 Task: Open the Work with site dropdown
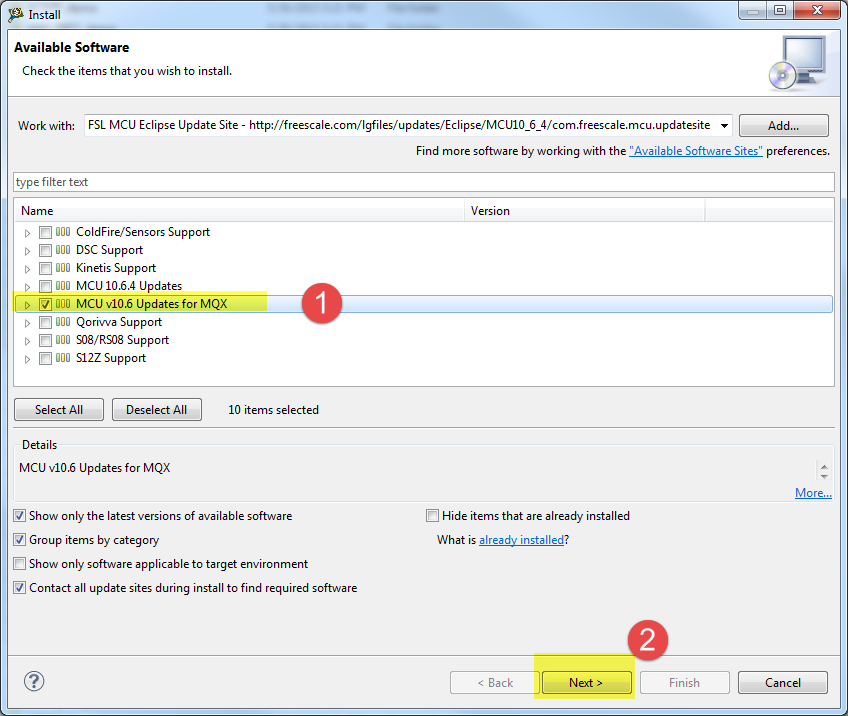coord(724,125)
